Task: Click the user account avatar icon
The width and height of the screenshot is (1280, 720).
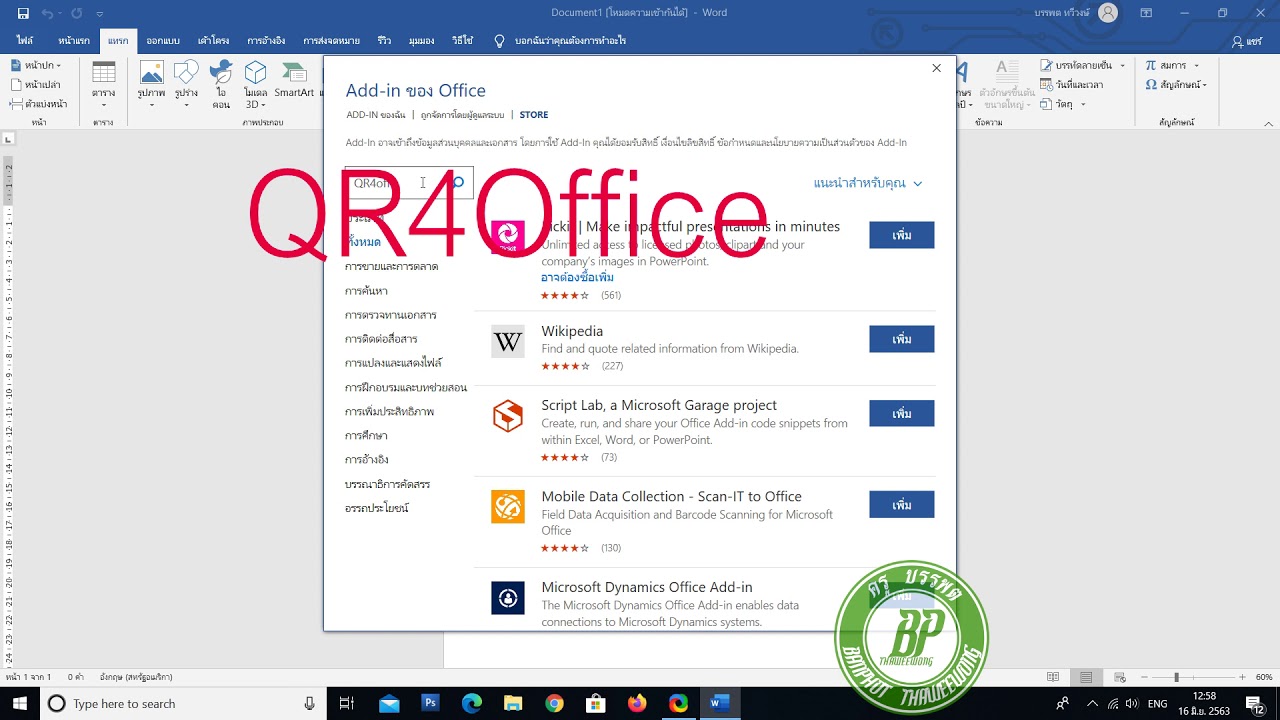Action: [x=1108, y=13]
